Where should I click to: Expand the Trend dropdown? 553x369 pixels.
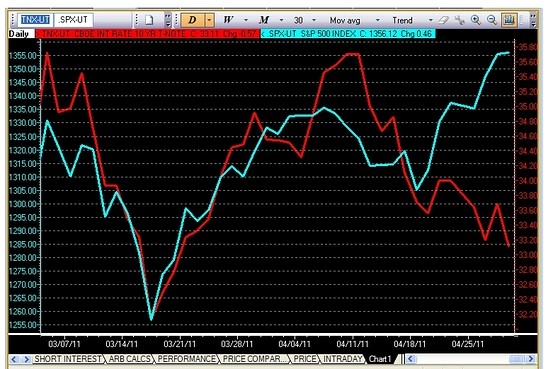pyautogui.click(x=430, y=20)
